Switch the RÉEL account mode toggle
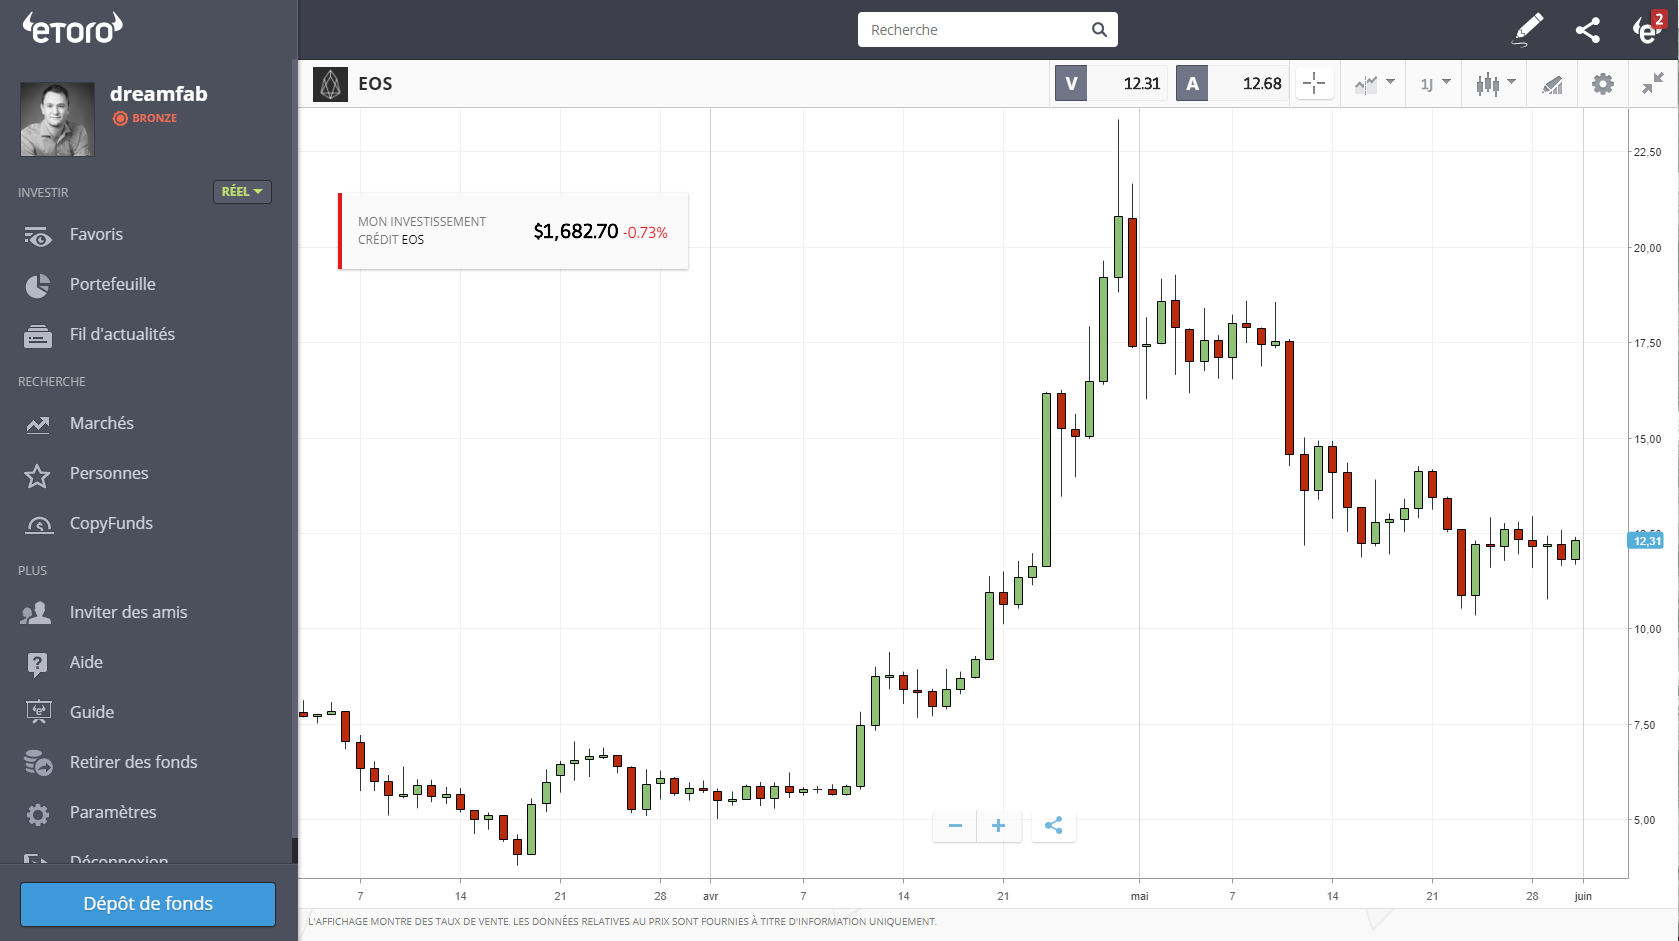 click(x=242, y=191)
